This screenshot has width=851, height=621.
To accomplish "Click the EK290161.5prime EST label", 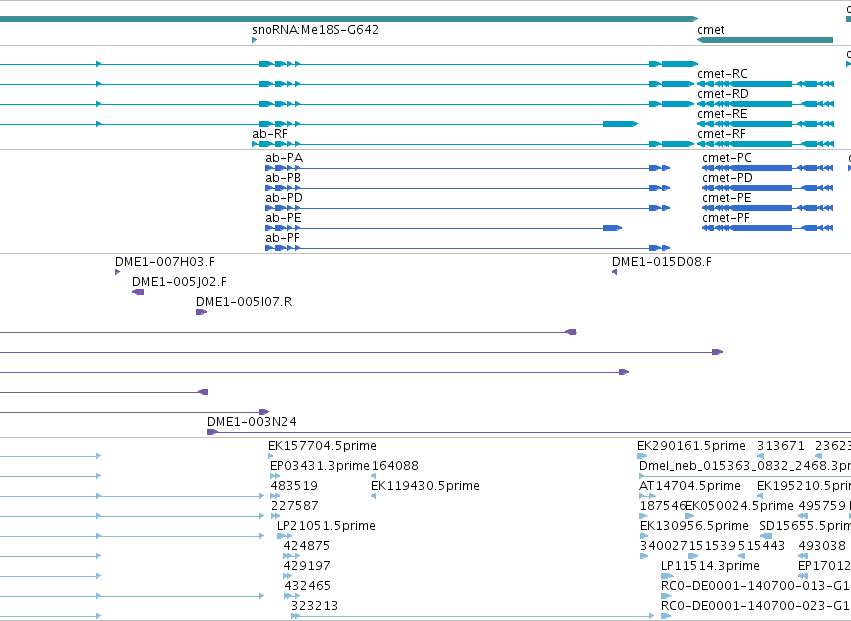I will point(691,446).
